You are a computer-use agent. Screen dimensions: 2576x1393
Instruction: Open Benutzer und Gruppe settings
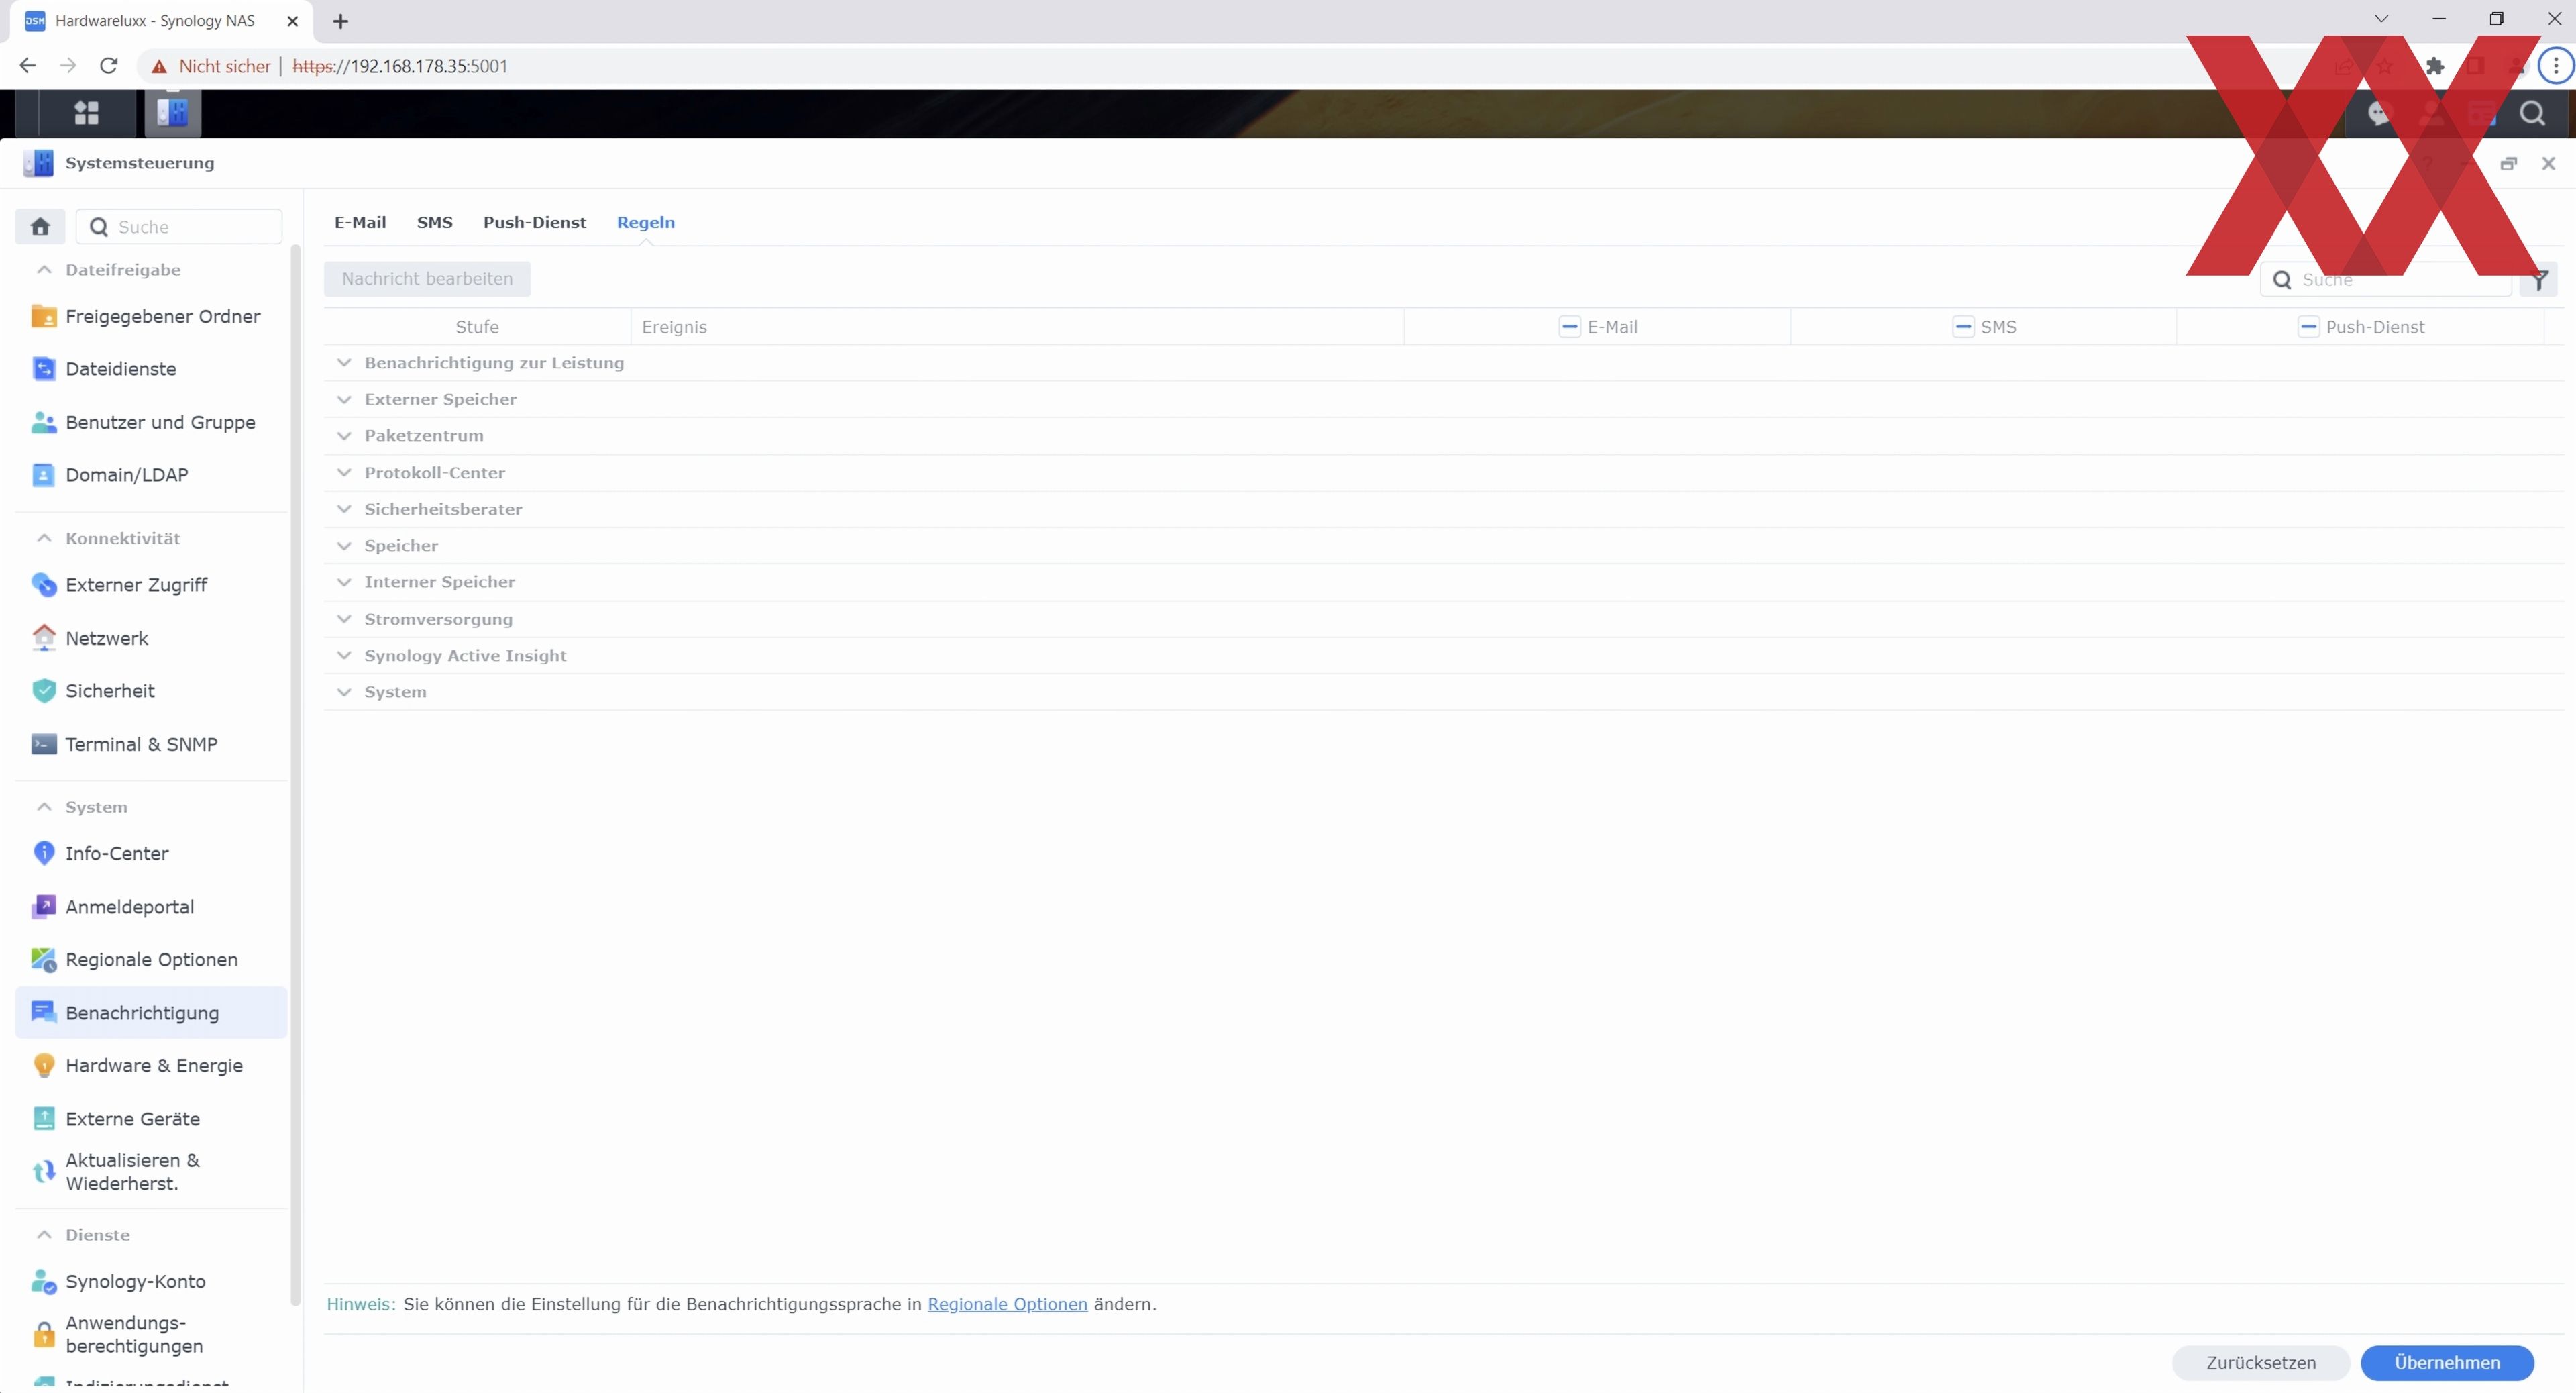point(152,422)
